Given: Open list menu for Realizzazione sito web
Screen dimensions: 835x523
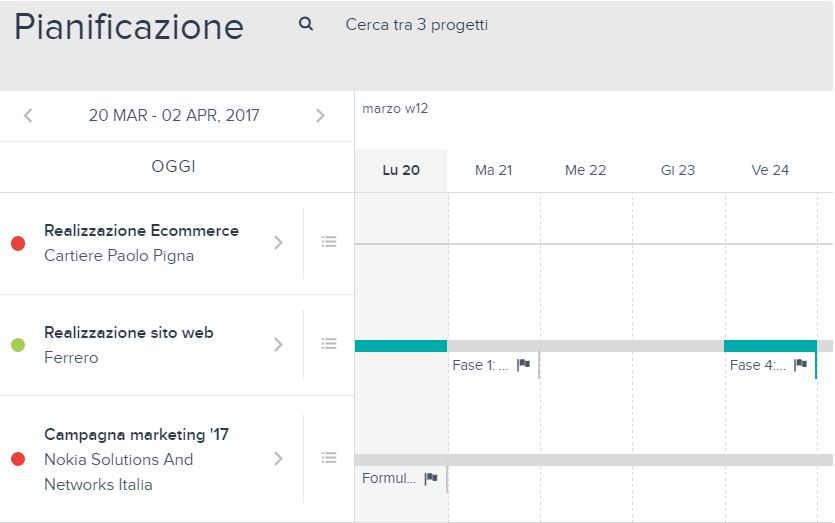Looking at the screenshot, I should coord(329,344).
